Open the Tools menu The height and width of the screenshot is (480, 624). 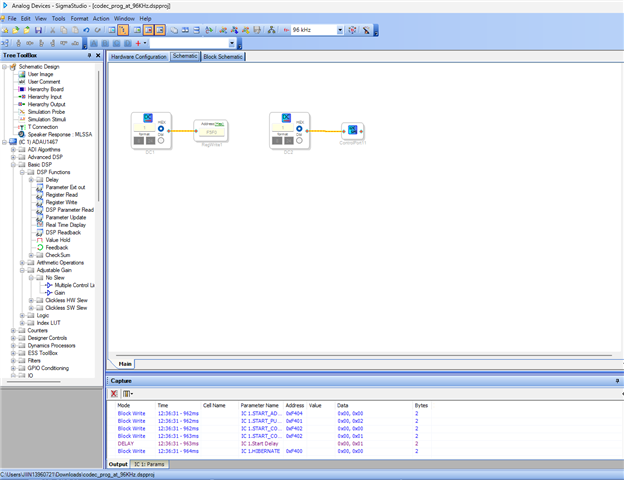[58, 18]
